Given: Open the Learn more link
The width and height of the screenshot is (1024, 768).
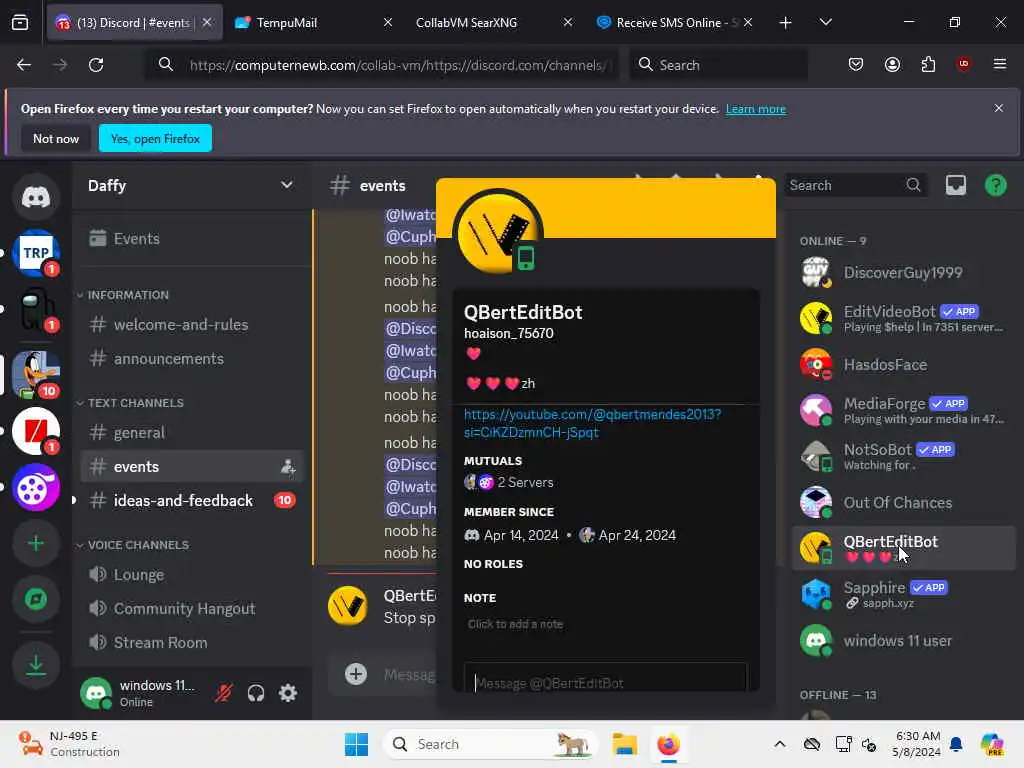Looking at the screenshot, I should point(756,109).
